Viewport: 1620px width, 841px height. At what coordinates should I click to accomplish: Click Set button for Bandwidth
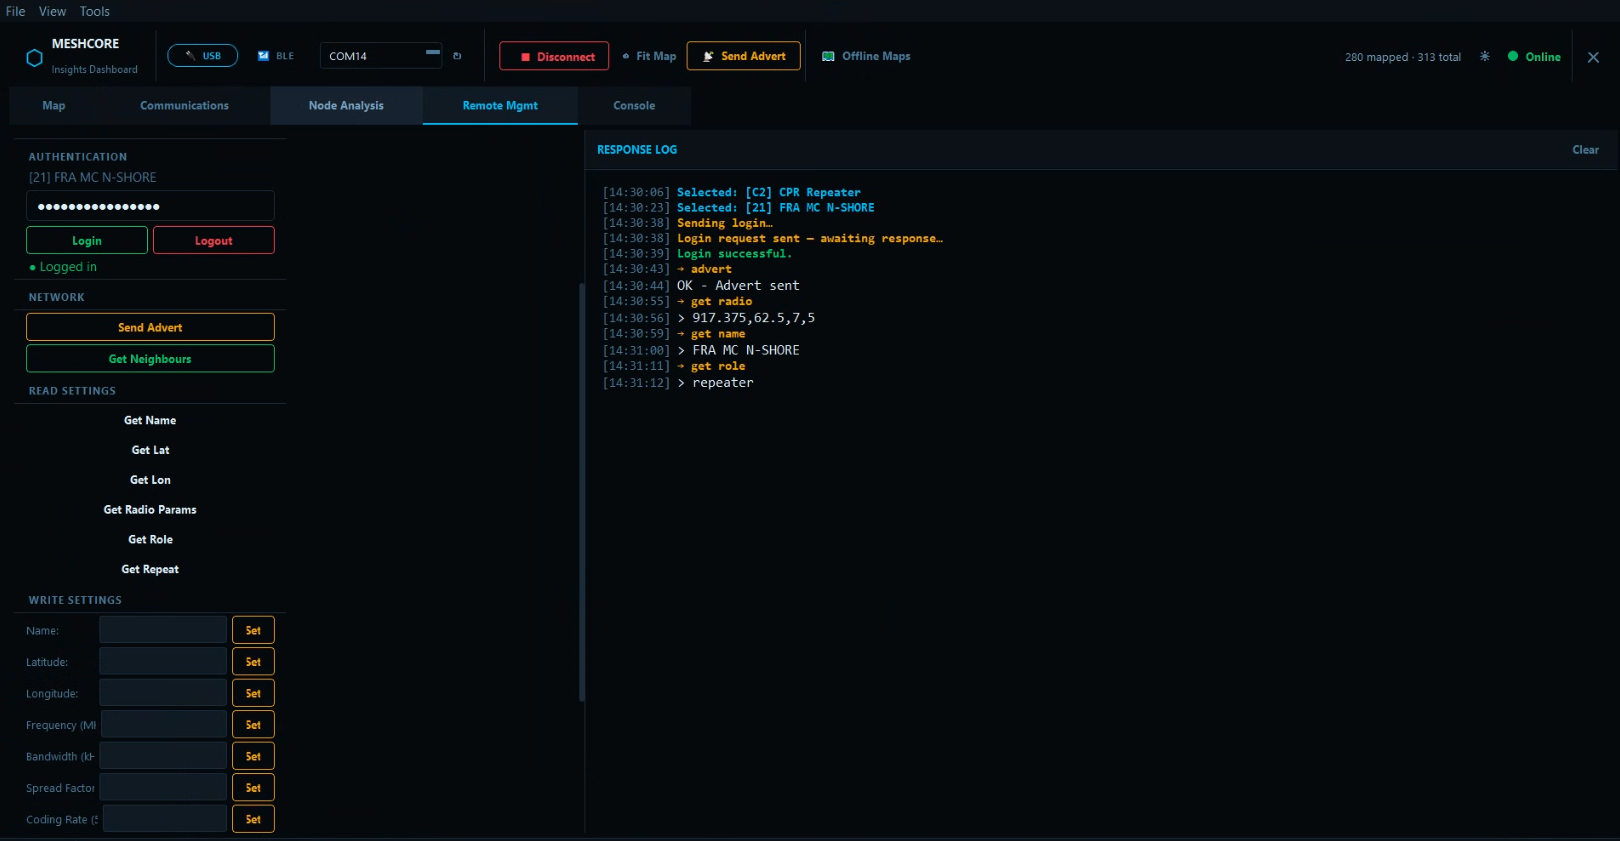pyautogui.click(x=253, y=756)
